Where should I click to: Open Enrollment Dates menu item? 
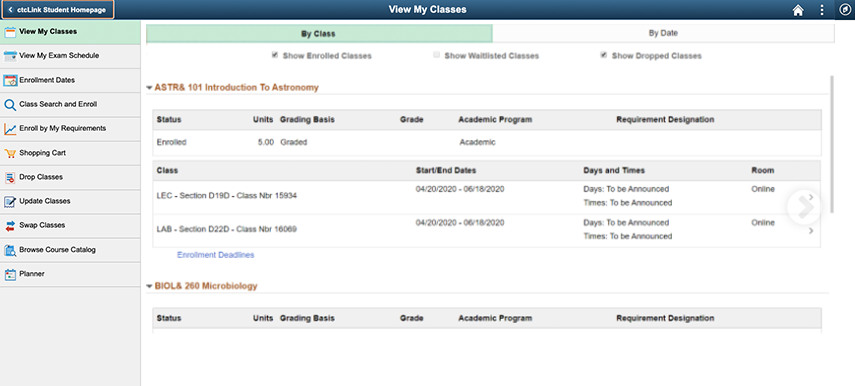[70, 80]
